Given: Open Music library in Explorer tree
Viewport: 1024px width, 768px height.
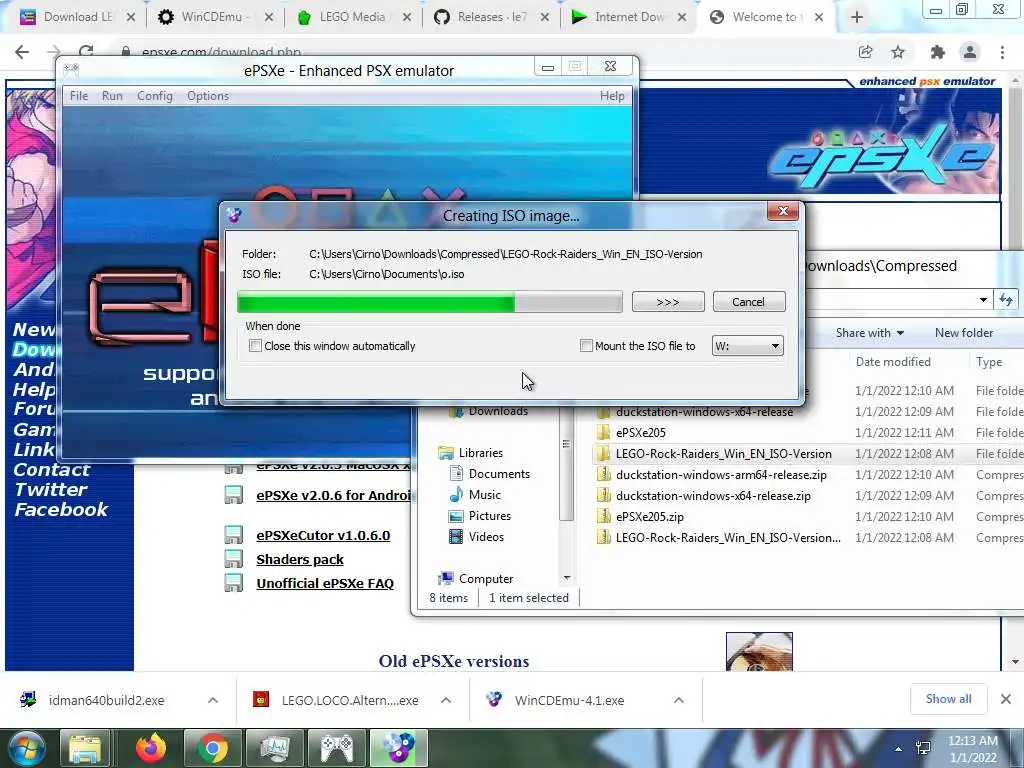Looking at the screenshot, I should [x=485, y=495].
